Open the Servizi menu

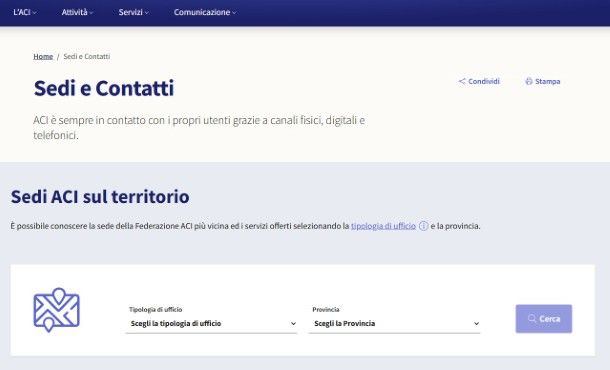pos(133,12)
